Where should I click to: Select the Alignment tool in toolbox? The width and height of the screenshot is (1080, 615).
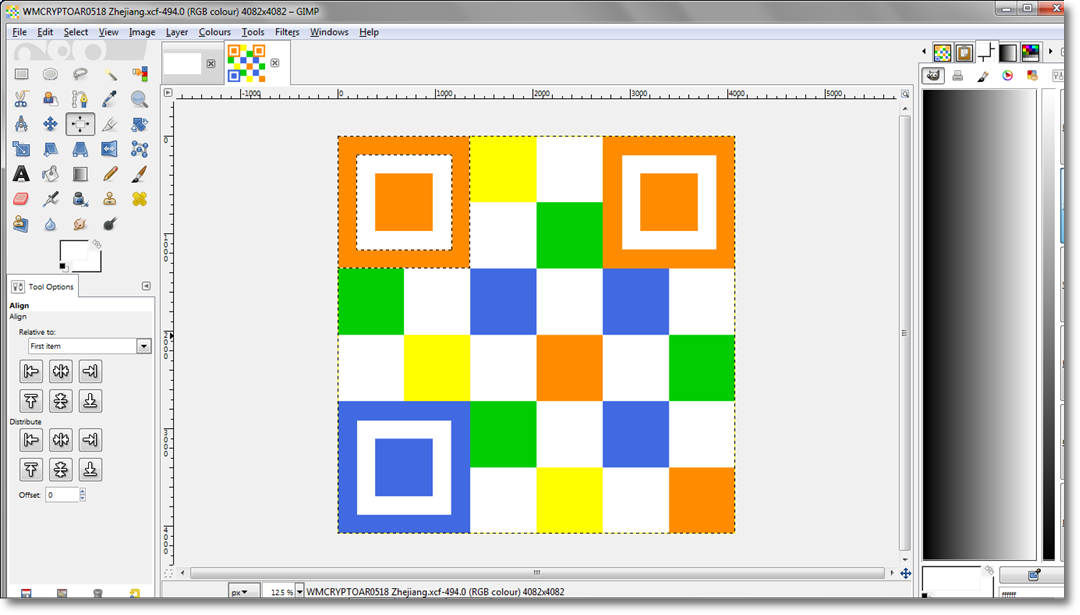(80, 124)
